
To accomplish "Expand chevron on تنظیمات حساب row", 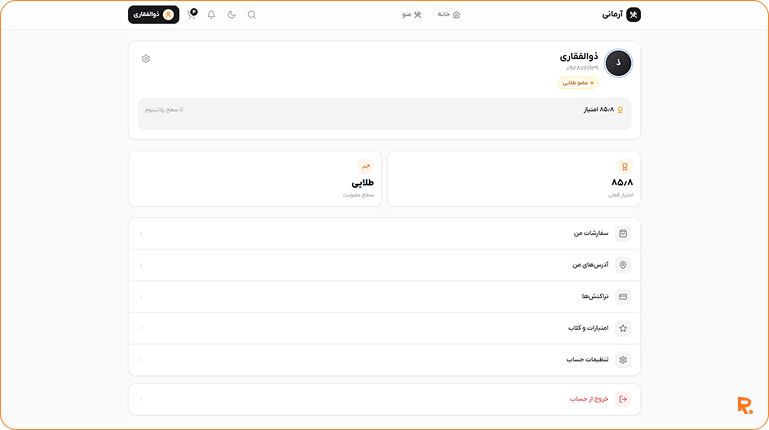I will pyautogui.click(x=141, y=360).
